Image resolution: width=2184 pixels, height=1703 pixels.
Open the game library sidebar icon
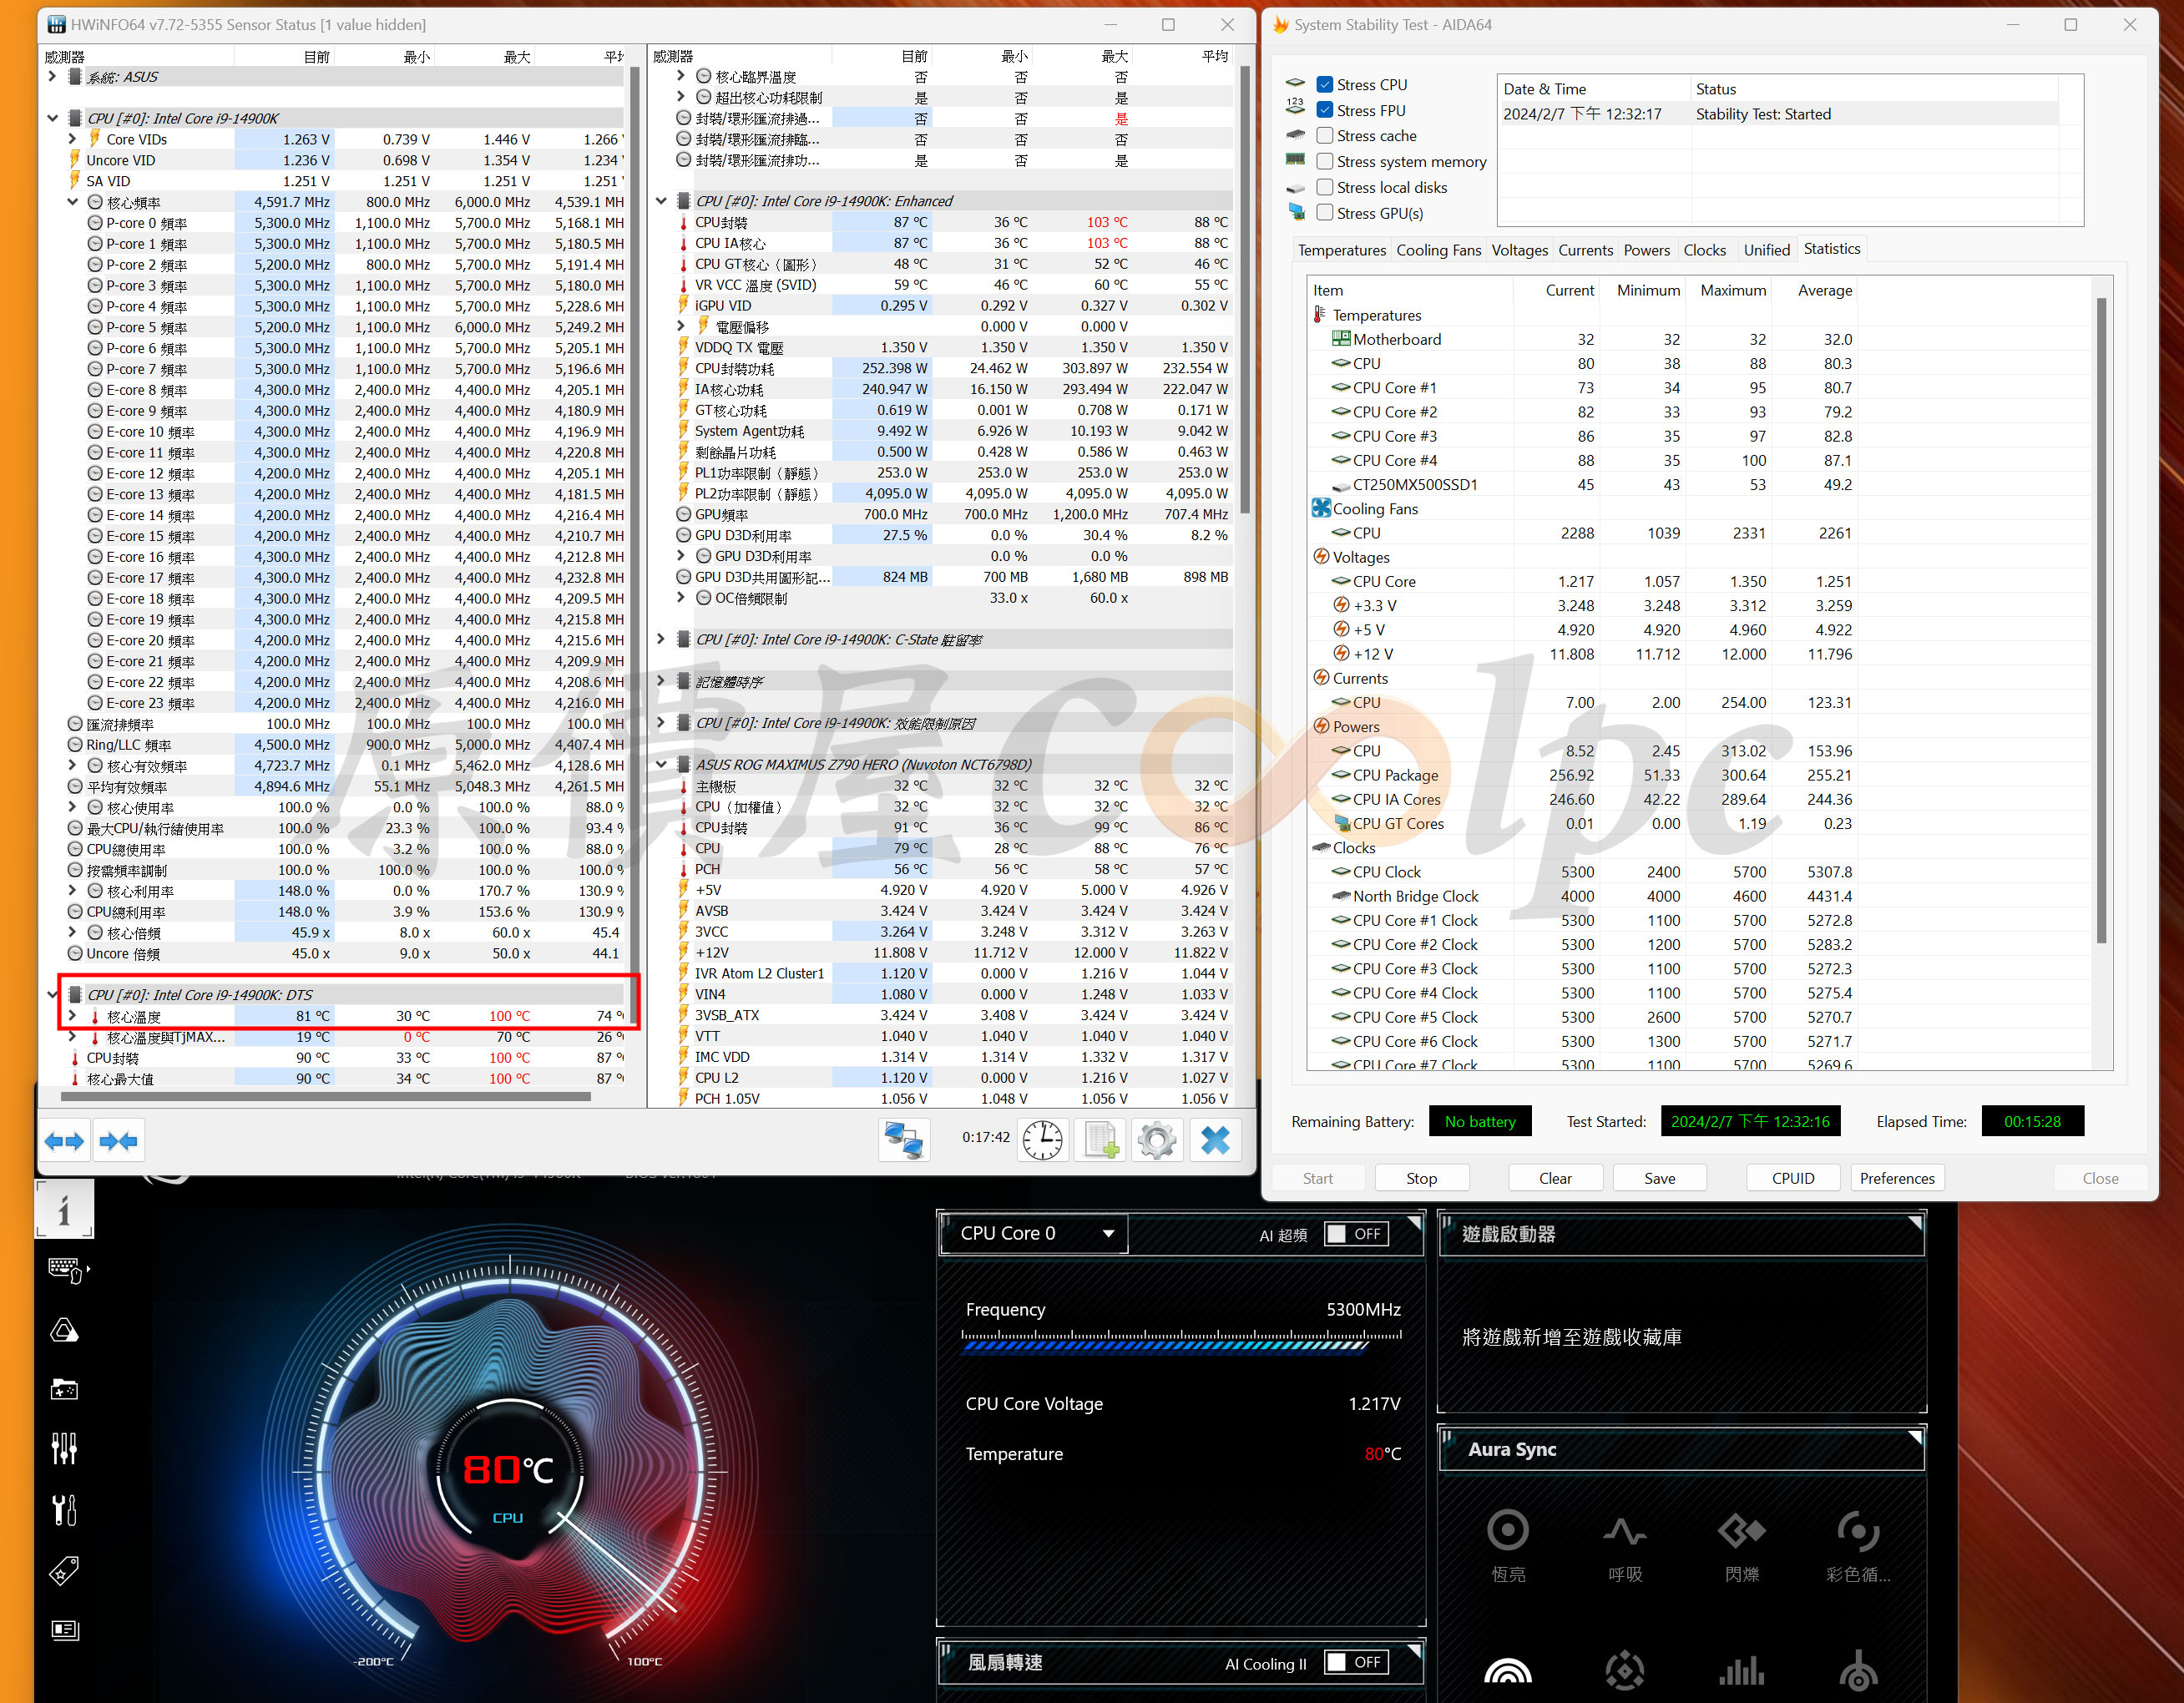tap(64, 1390)
